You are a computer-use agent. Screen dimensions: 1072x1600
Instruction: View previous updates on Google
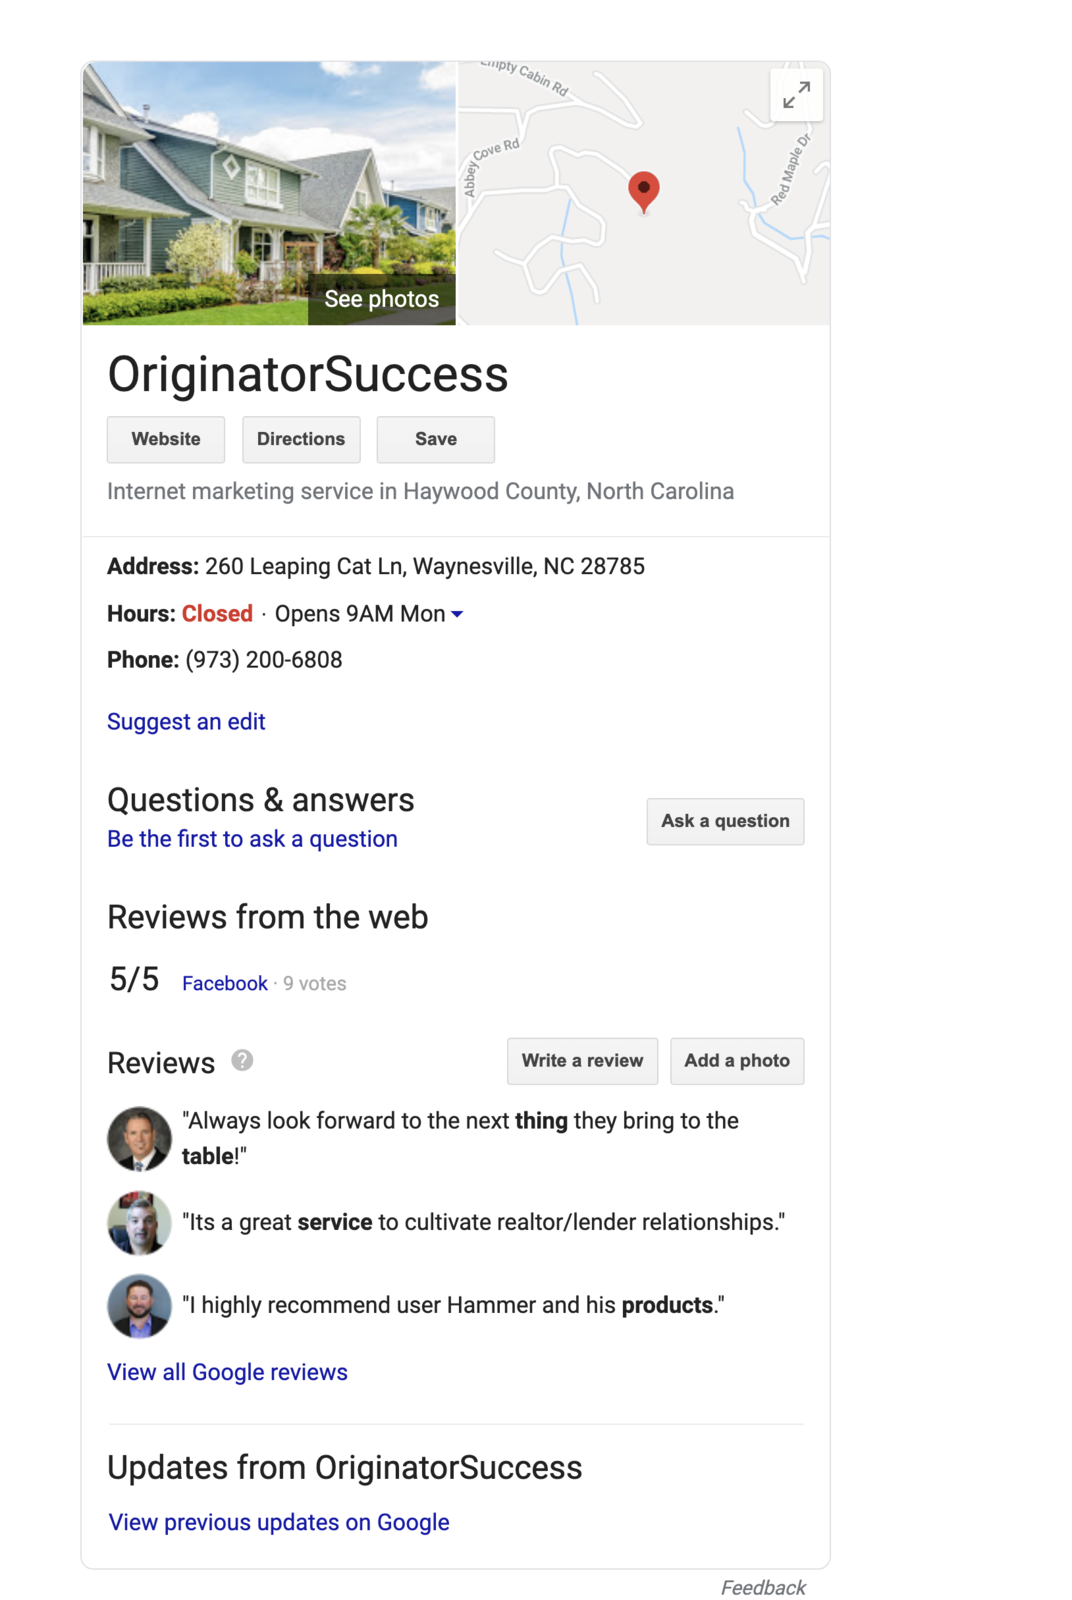click(279, 1522)
